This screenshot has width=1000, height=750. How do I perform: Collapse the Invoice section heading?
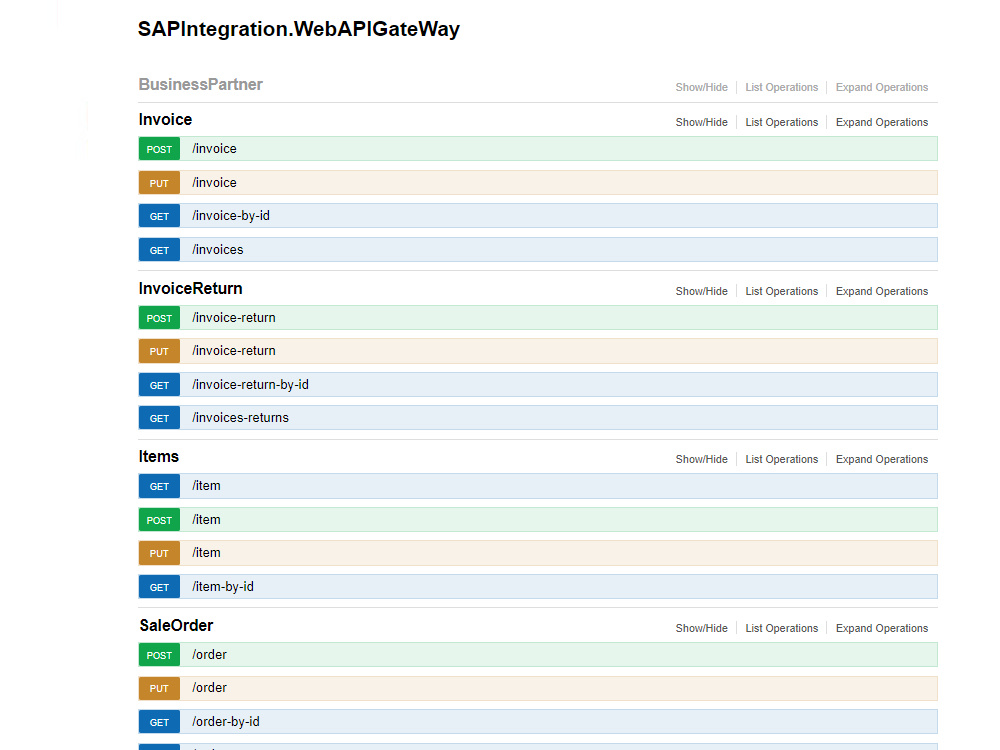click(165, 119)
